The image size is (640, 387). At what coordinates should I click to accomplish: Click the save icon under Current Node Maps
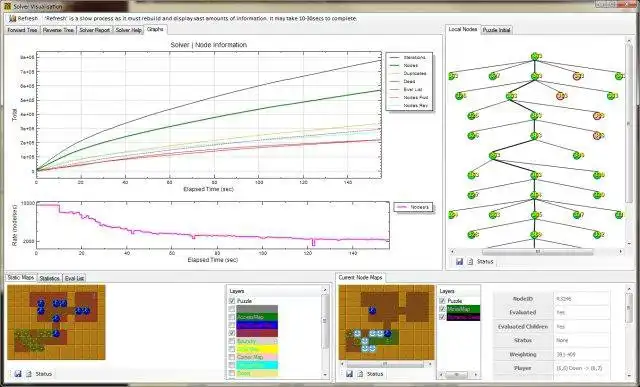pos(349,374)
